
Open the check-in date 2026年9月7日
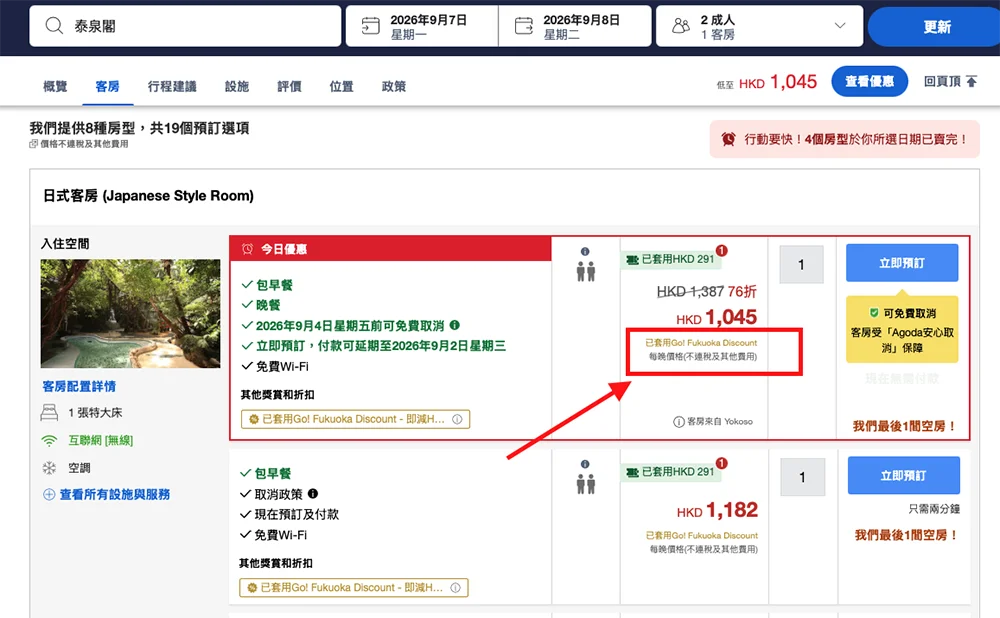[422, 26]
